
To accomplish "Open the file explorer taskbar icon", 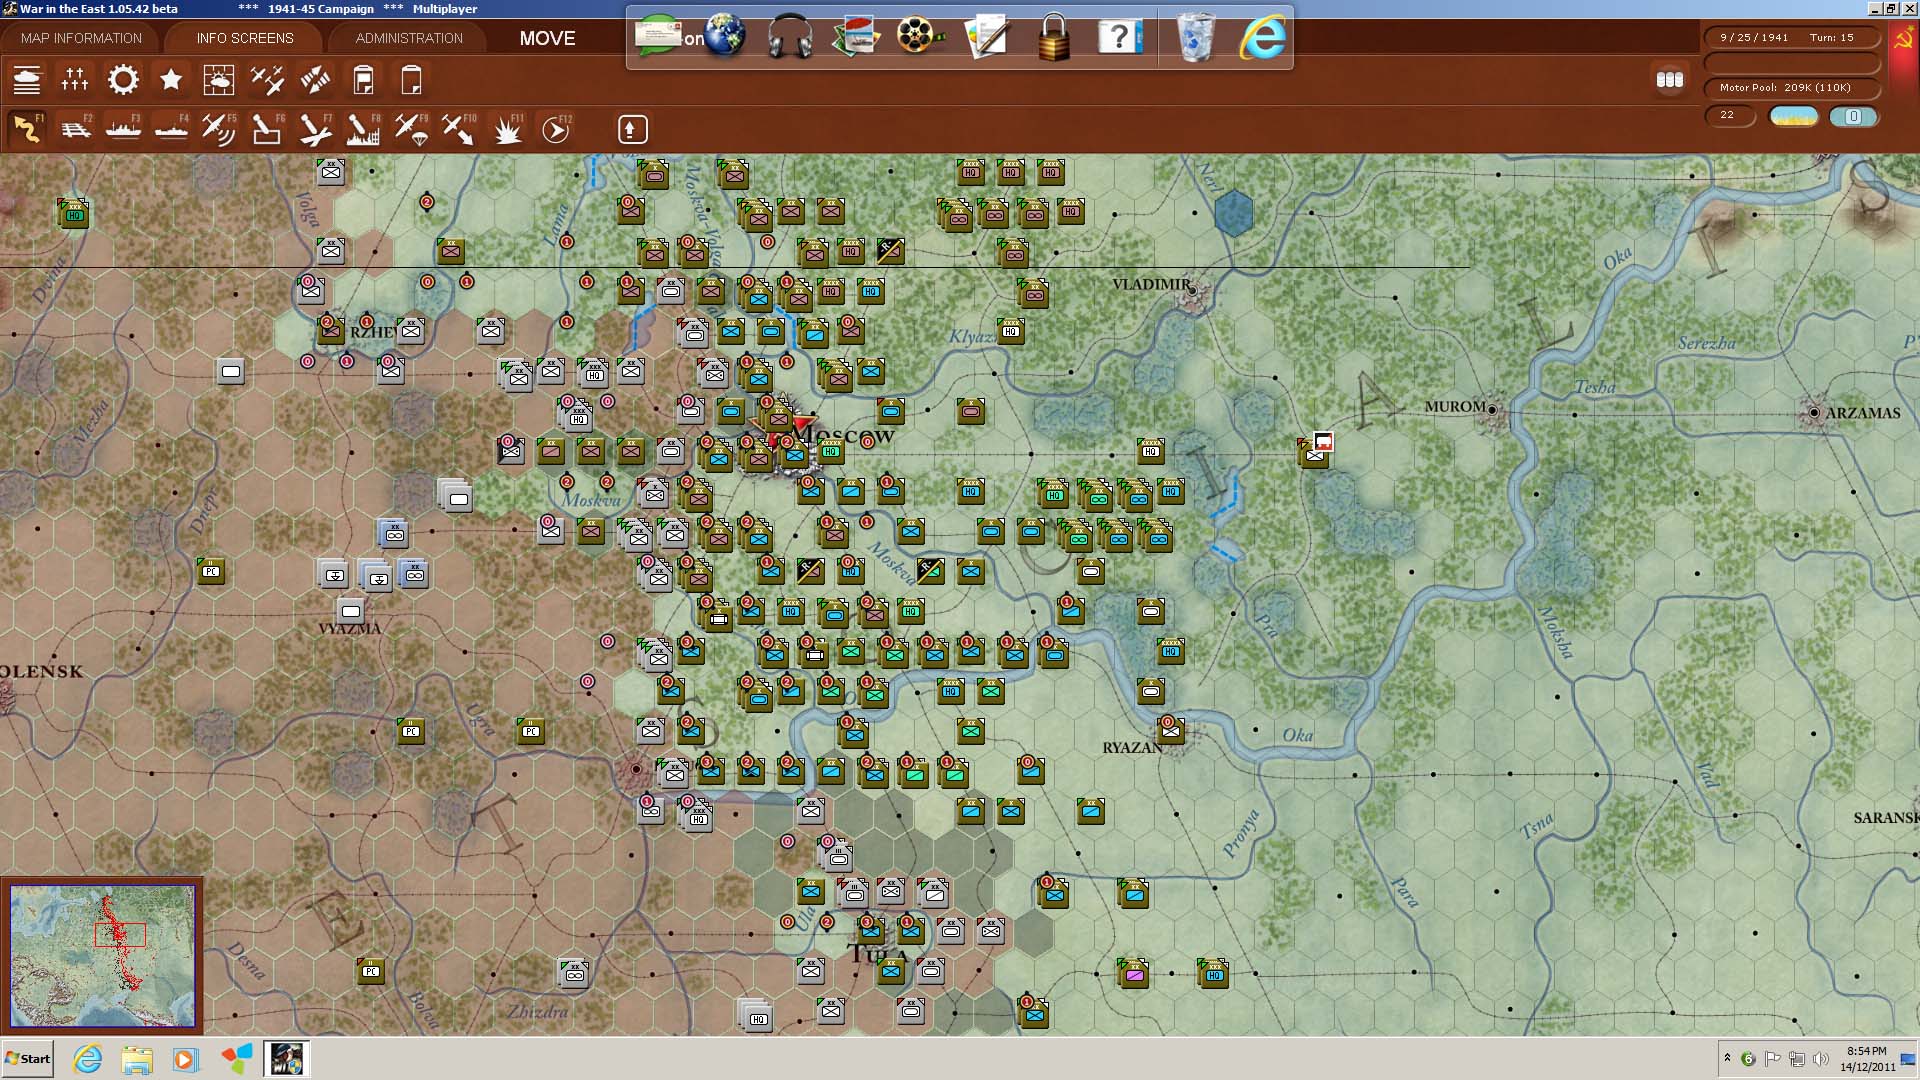I will (137, 1059).
